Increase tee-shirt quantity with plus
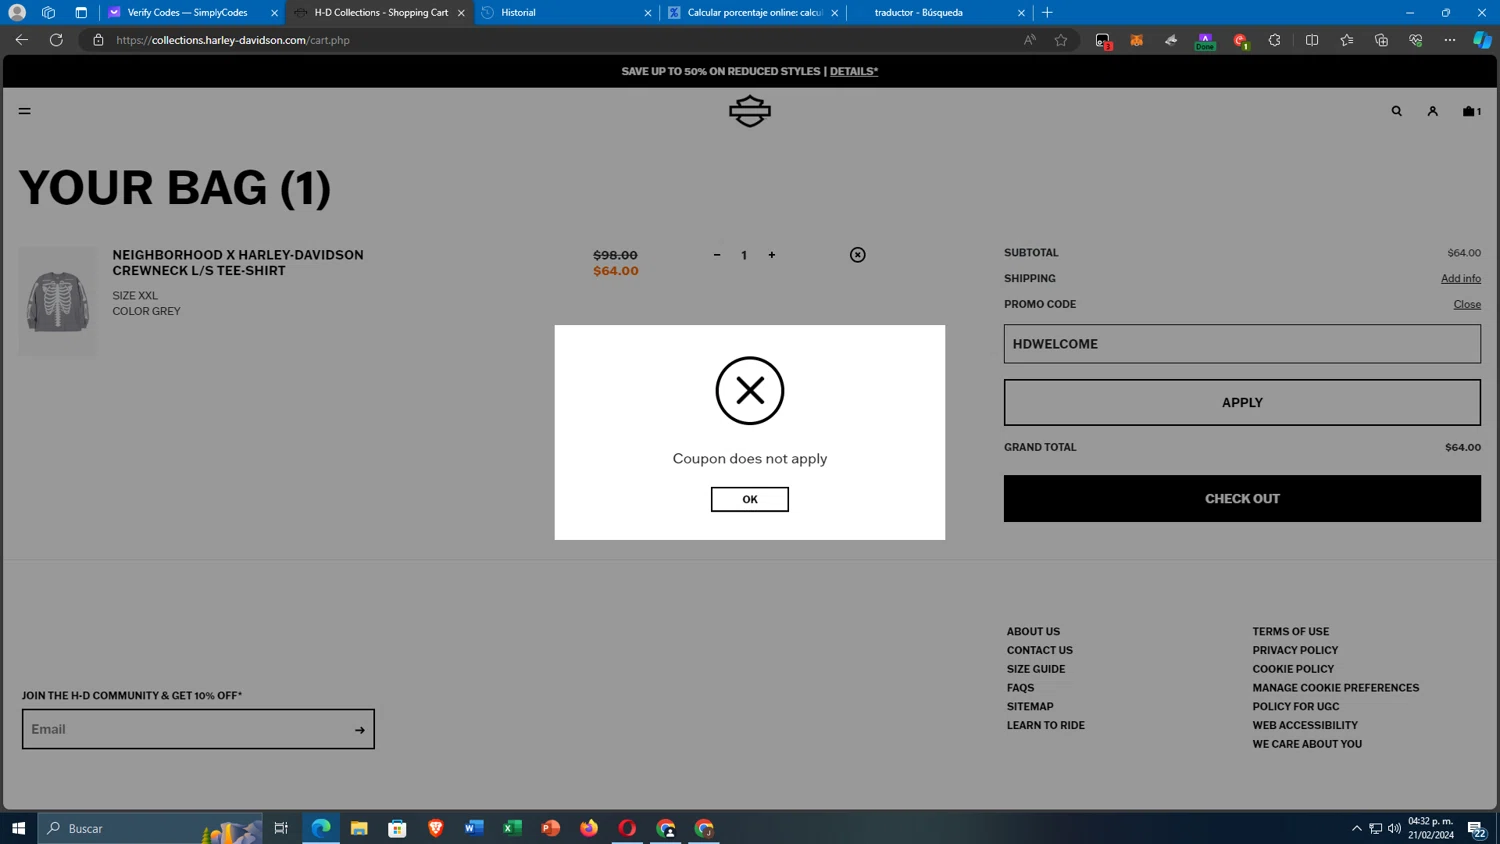 (x=772, y=255)
